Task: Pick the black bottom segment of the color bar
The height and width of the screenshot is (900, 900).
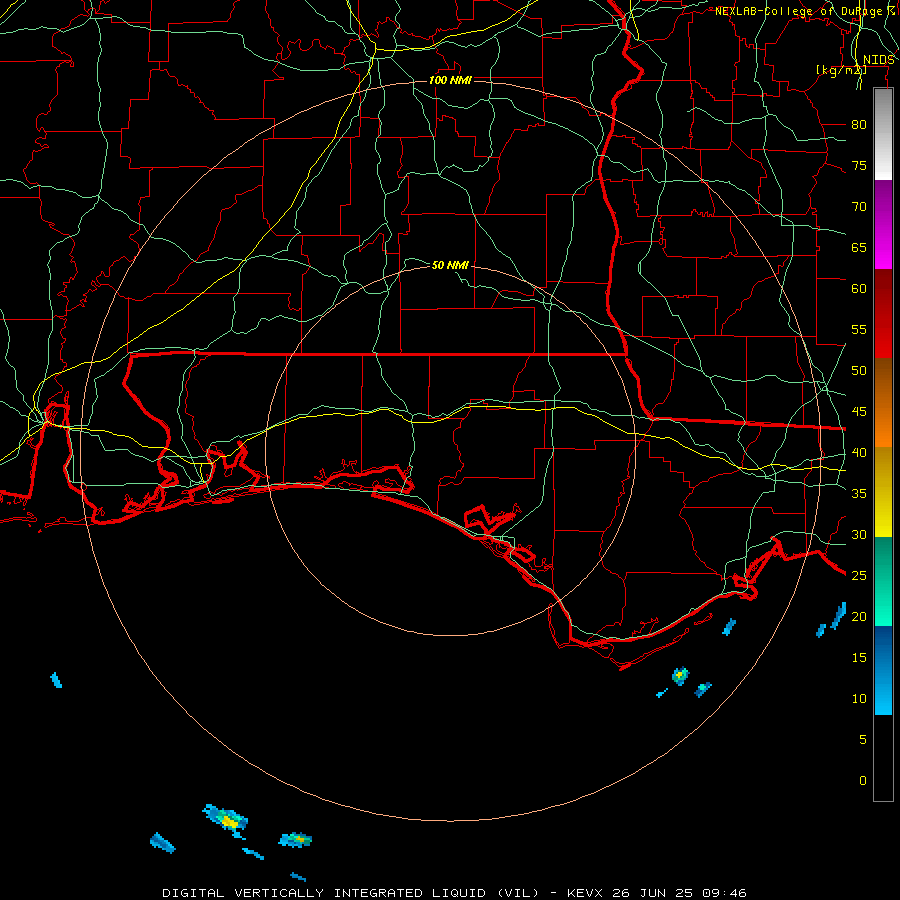Action: point(883,758)
